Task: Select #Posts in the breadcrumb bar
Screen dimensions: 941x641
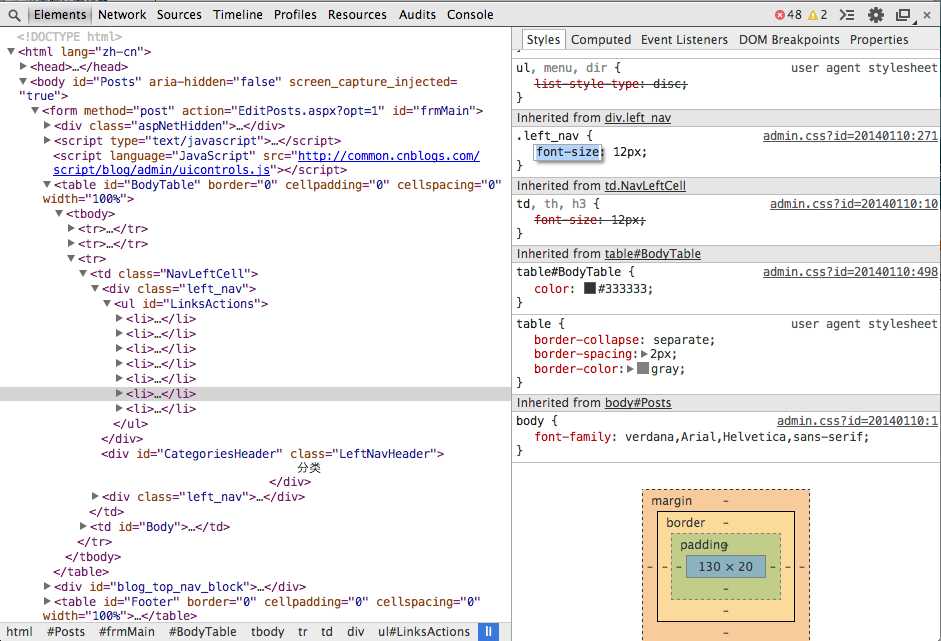Action: pos(66,632)
